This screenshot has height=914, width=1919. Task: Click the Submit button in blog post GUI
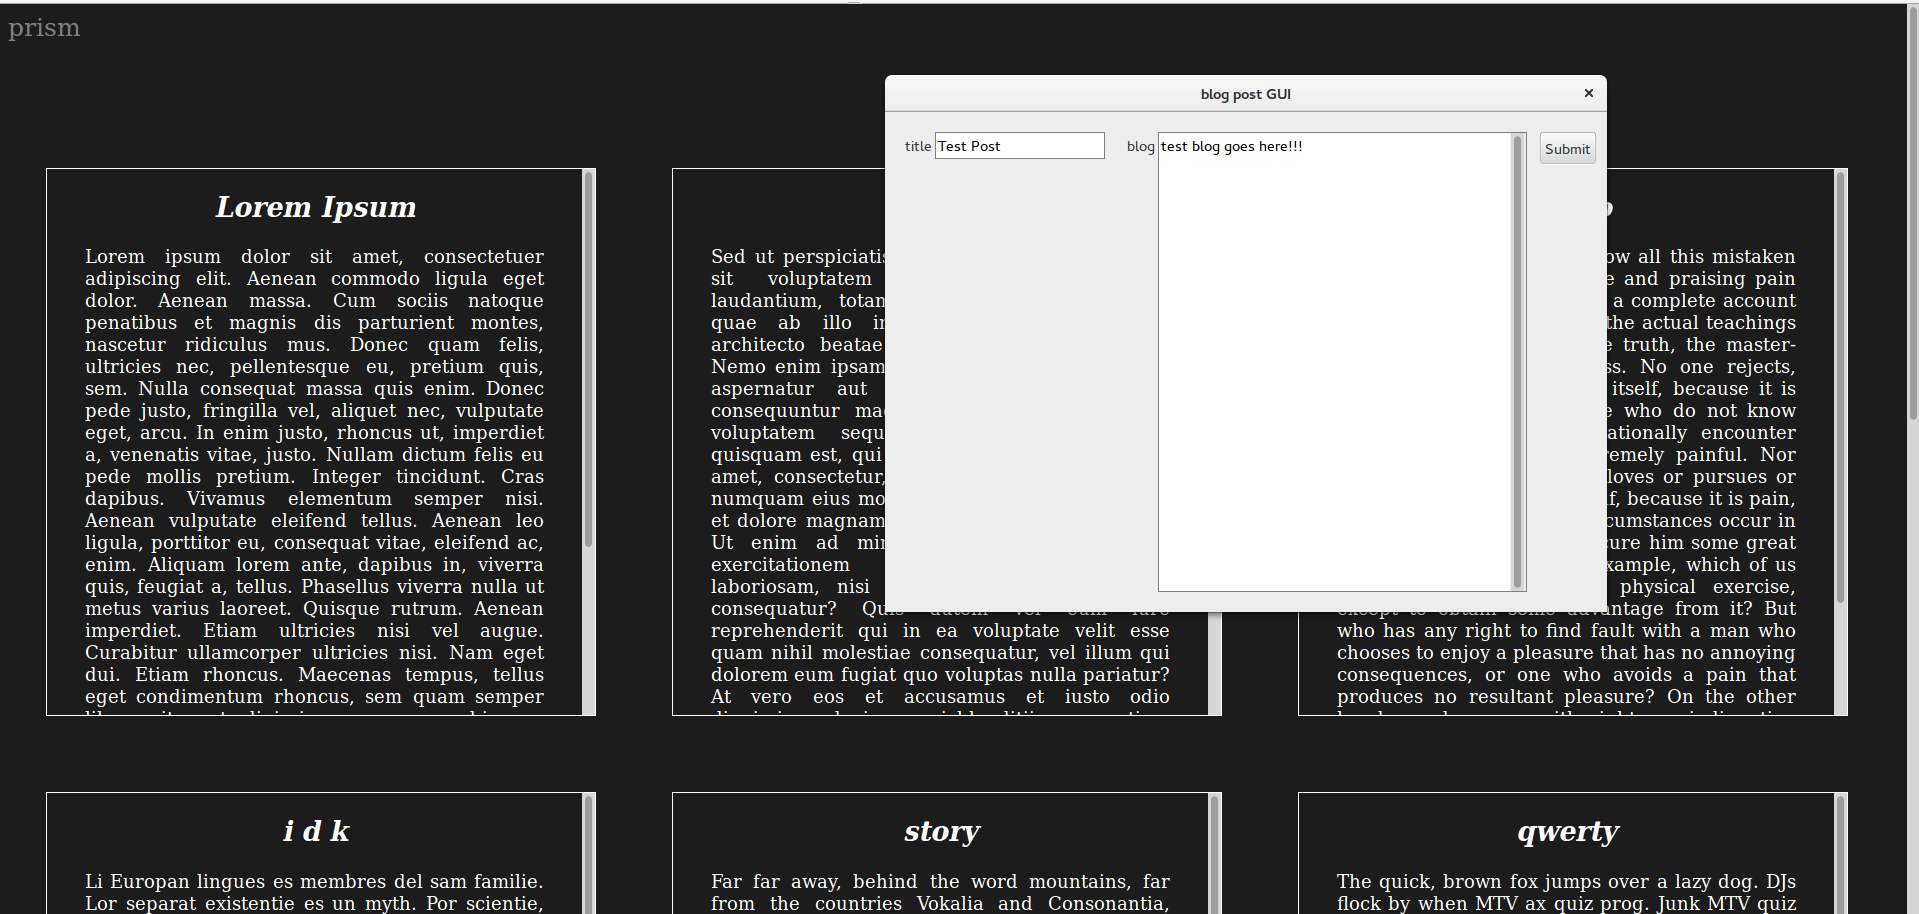1567,148
